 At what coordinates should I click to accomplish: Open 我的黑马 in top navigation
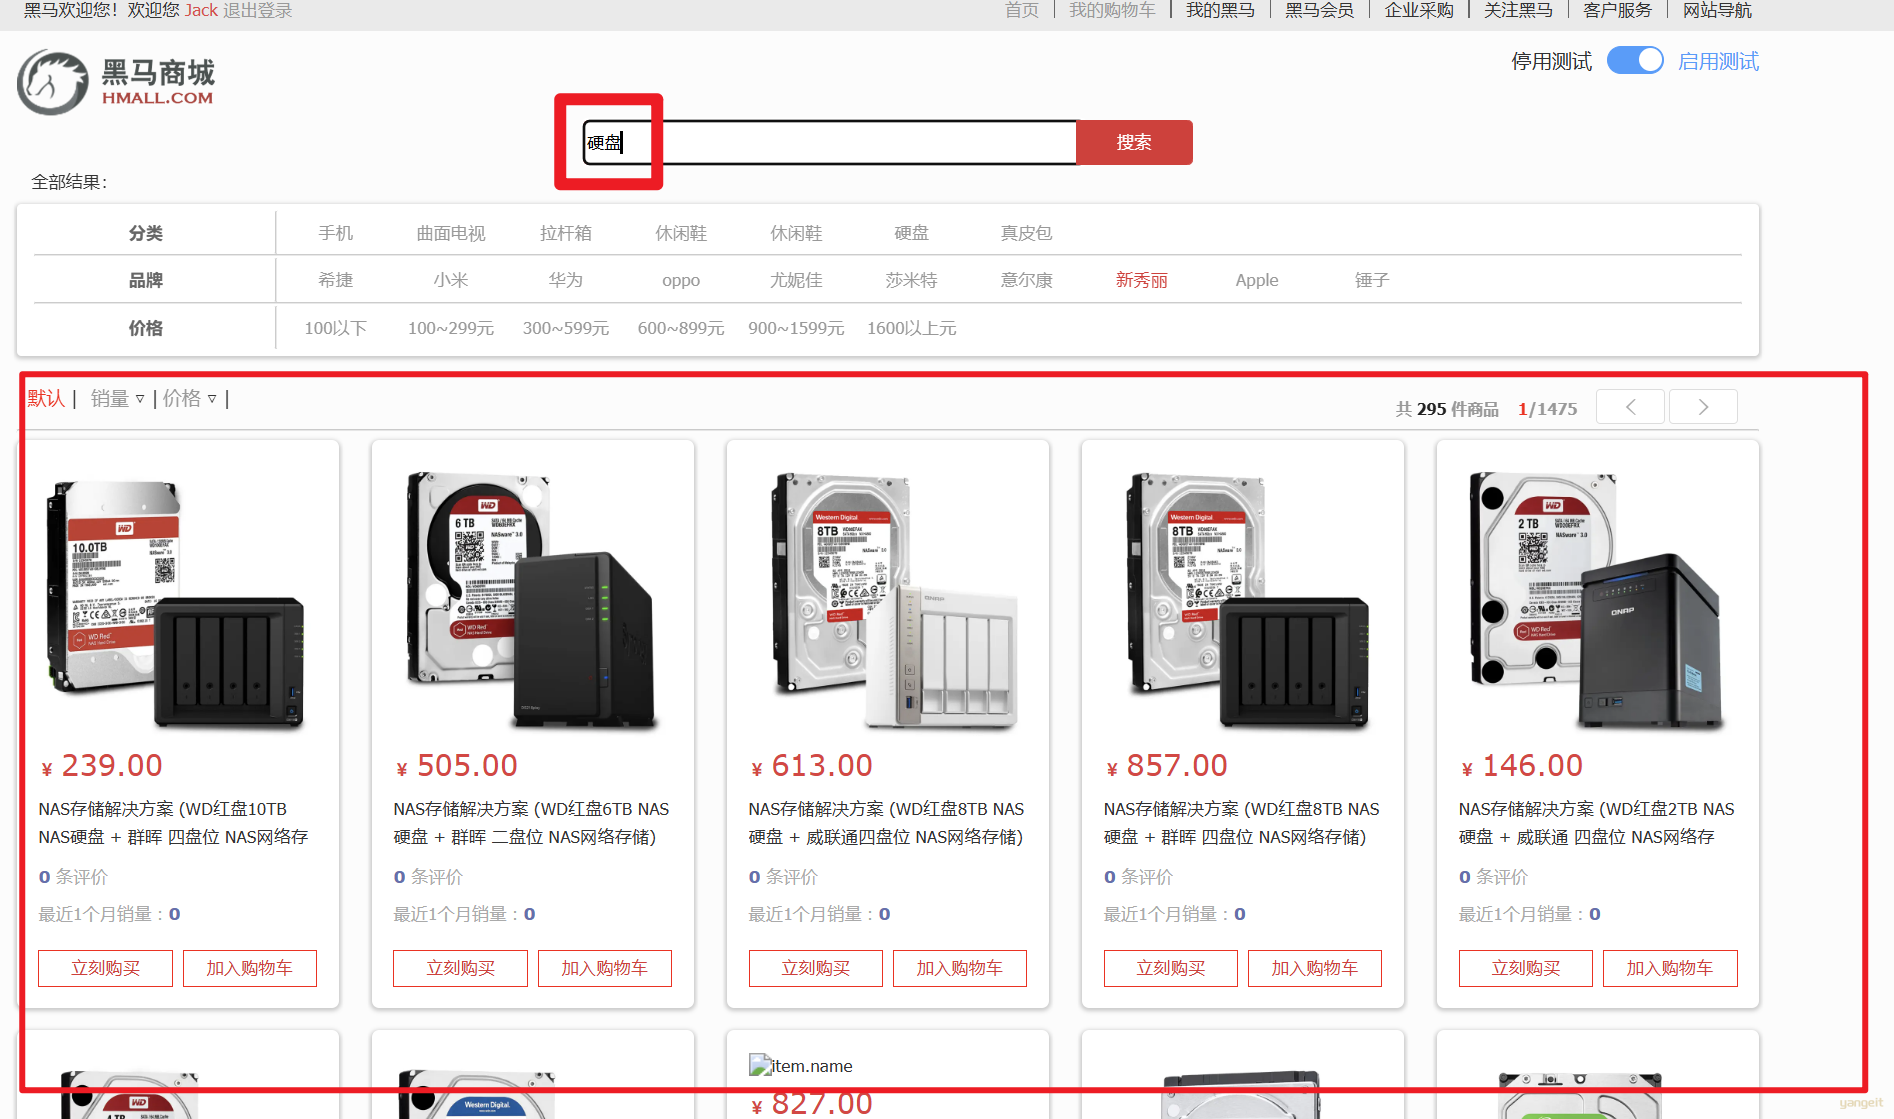(1220, 10)
